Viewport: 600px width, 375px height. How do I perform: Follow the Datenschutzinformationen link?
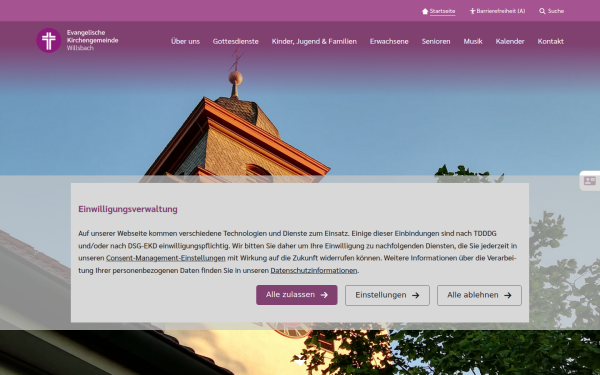[x=314, y=271]
